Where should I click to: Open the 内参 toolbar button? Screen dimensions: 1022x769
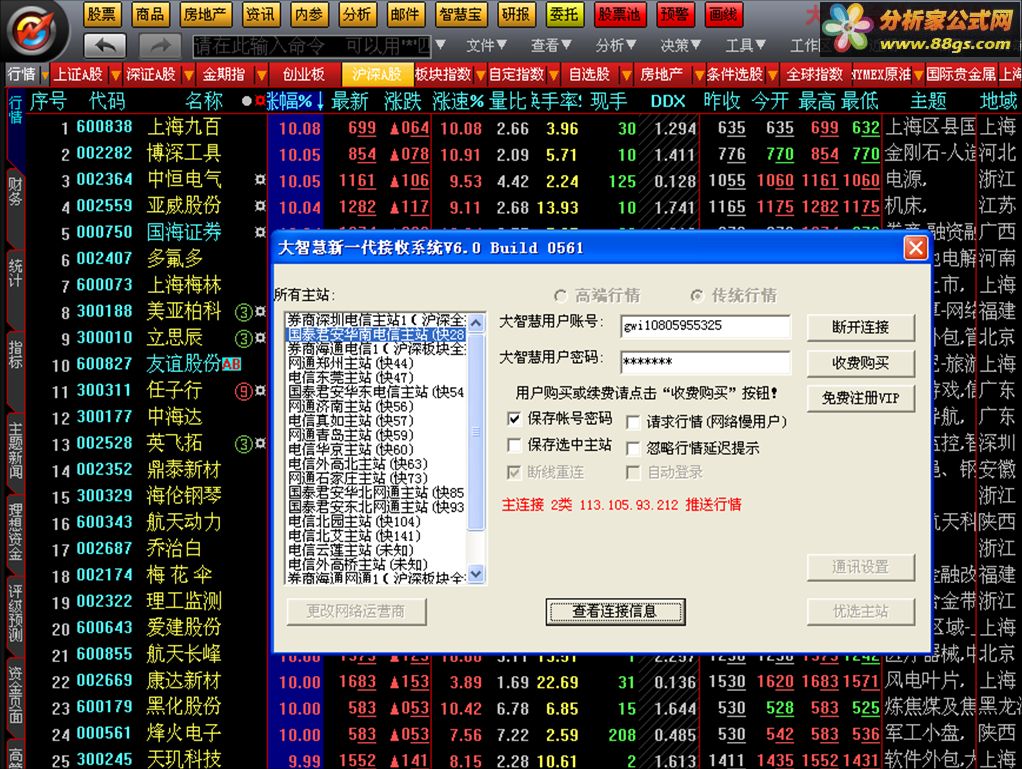[x=309, y=14]
